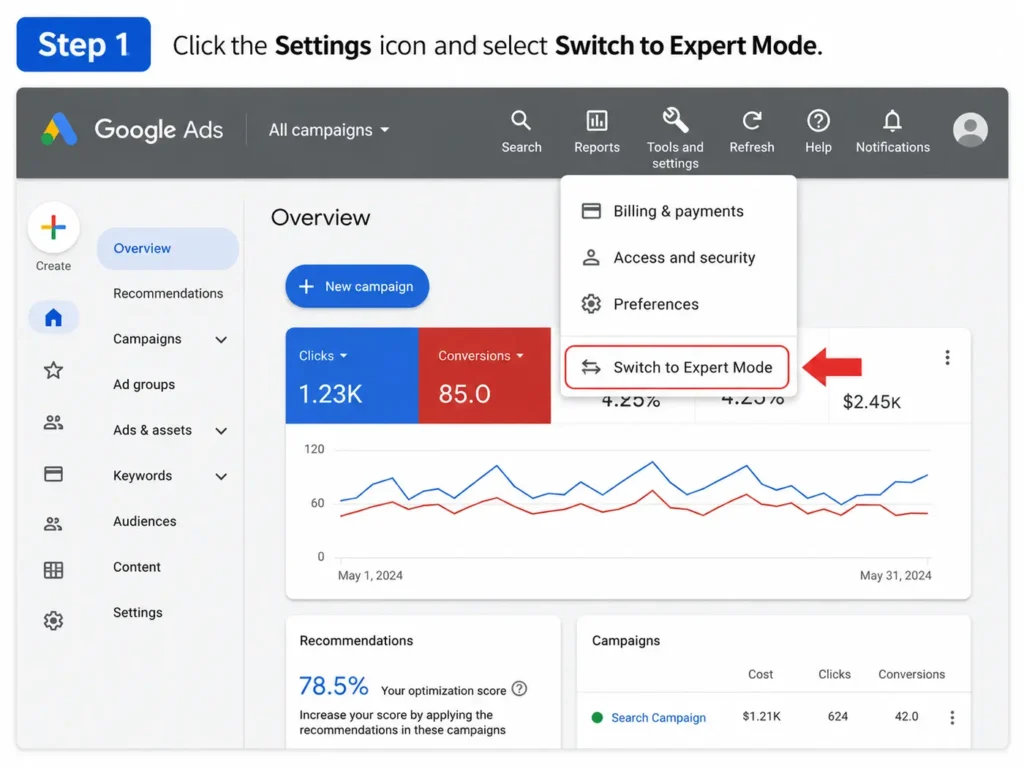Screen dimensions: 1024x768
Task: Click the 1.23K clicks tile
Action: [351, 376]
